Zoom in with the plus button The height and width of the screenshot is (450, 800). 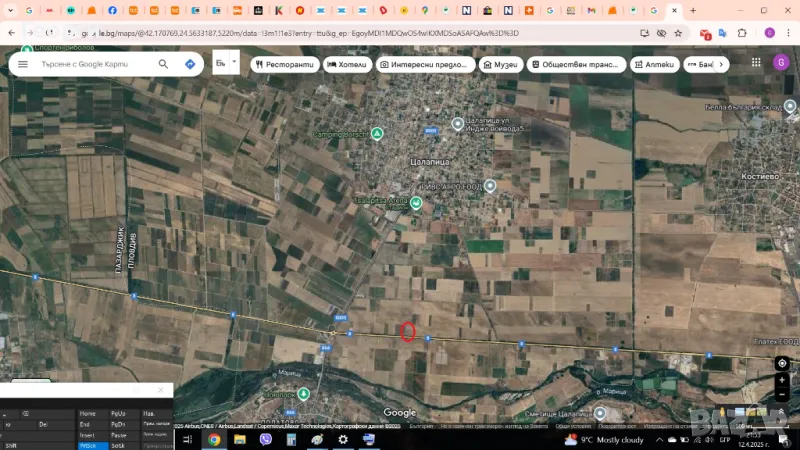pyautogui.click(x=782, y=380)
